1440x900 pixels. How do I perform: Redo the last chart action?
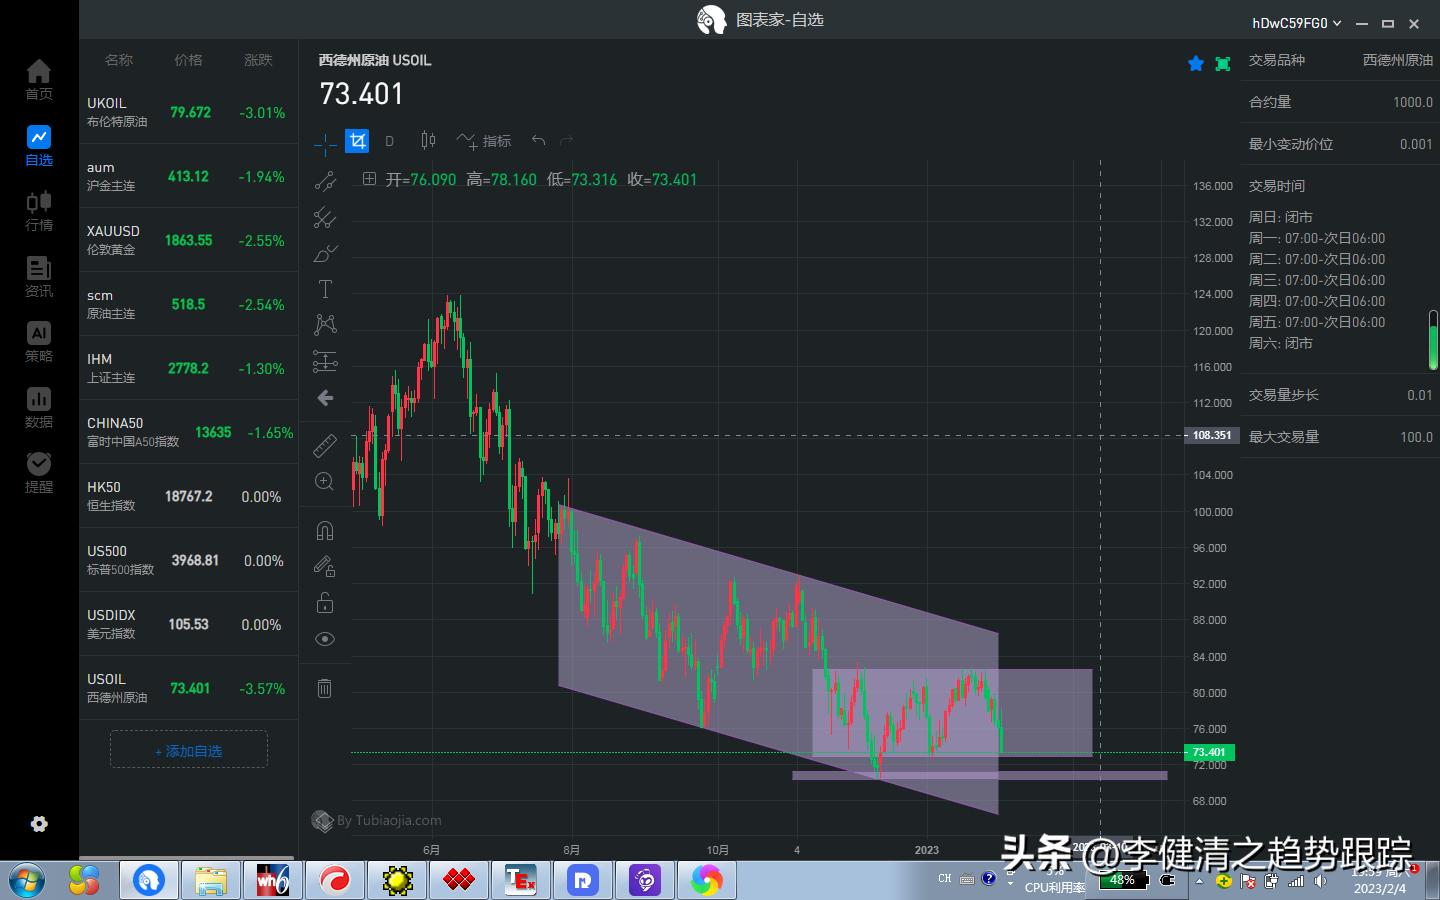567,141
